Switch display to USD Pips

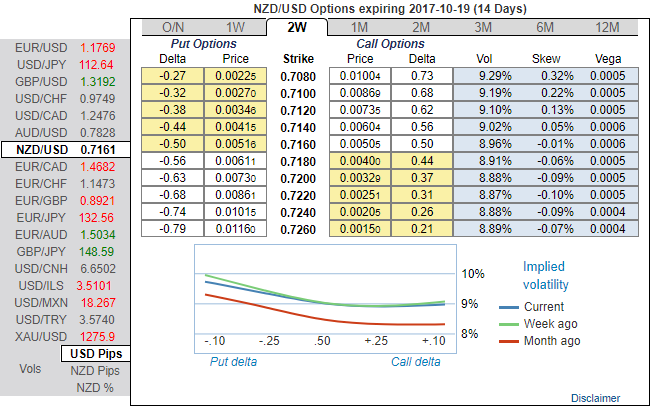95,354
